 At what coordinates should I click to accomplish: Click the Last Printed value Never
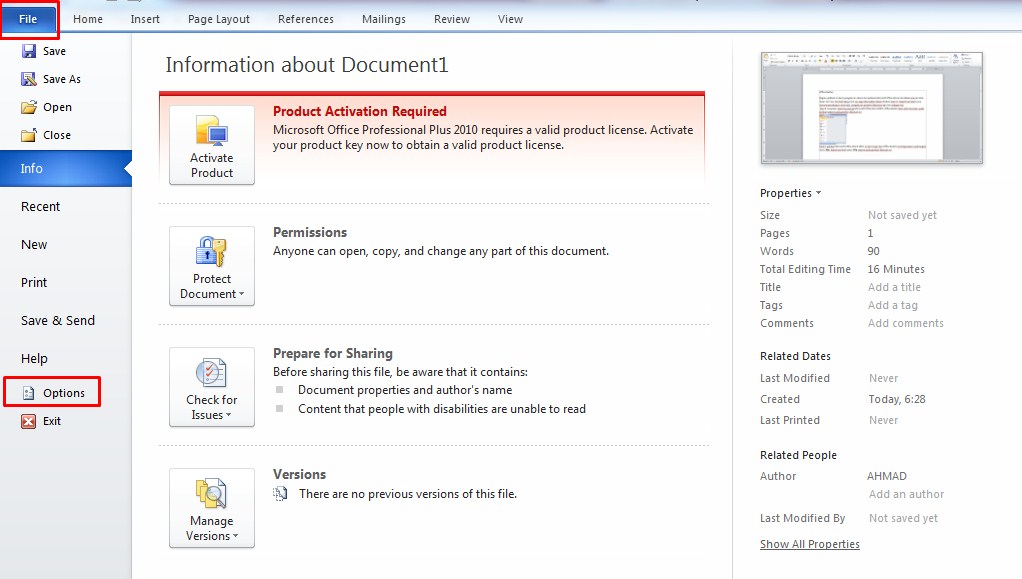point(883,421)
